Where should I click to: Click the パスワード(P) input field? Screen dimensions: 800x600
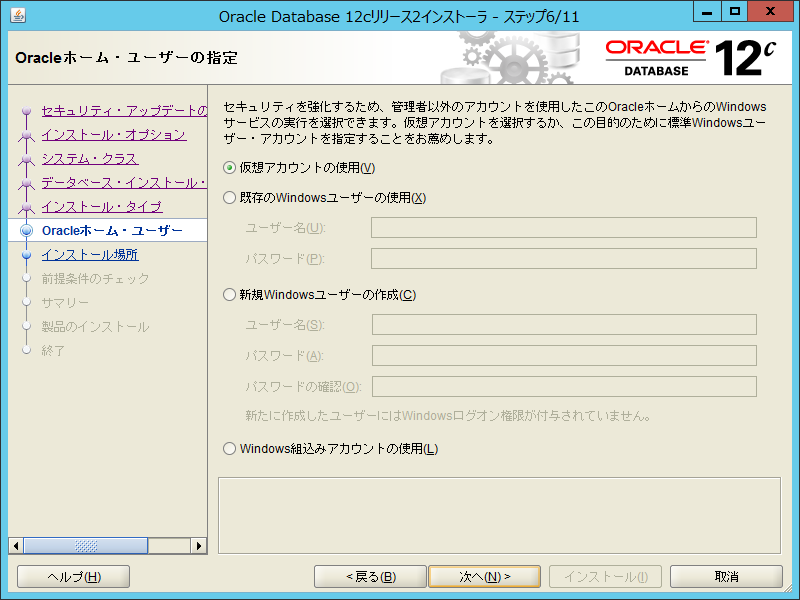pyautogui.click(x=564, y=259)
